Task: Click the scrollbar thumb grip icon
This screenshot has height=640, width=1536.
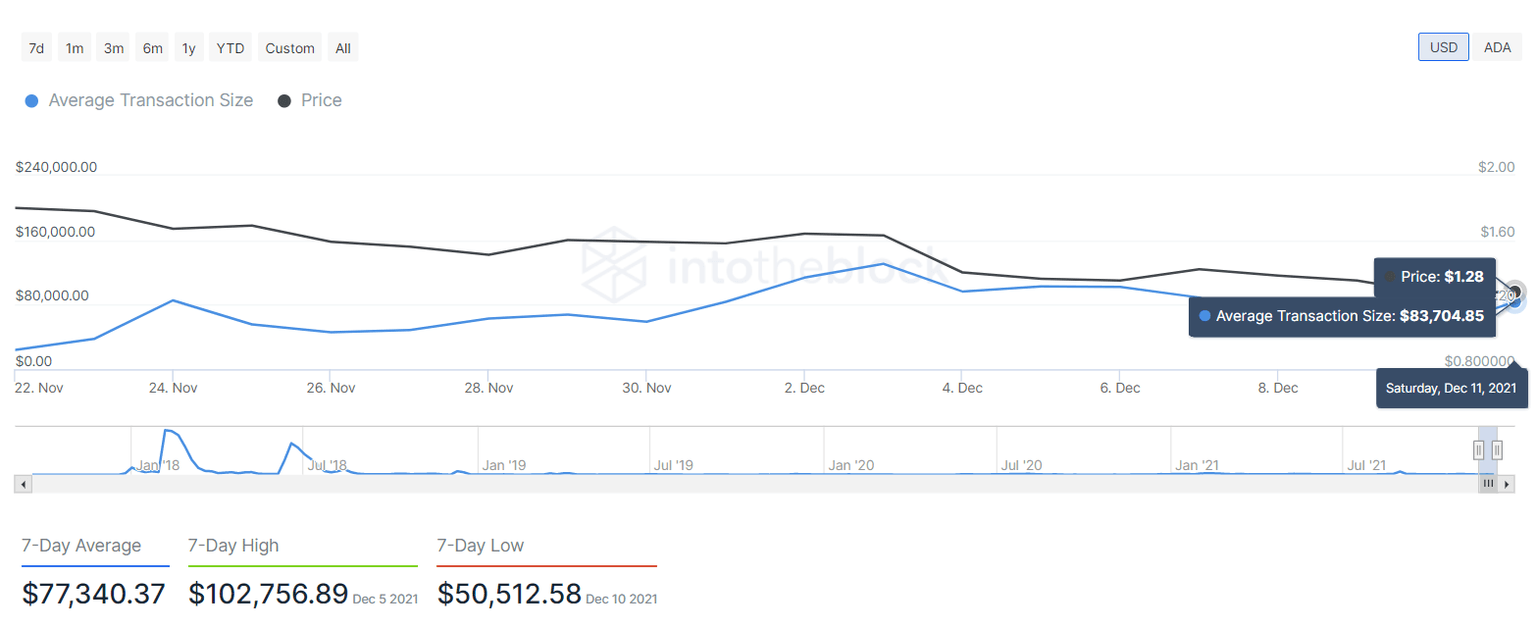Action: pos(1488,484)
